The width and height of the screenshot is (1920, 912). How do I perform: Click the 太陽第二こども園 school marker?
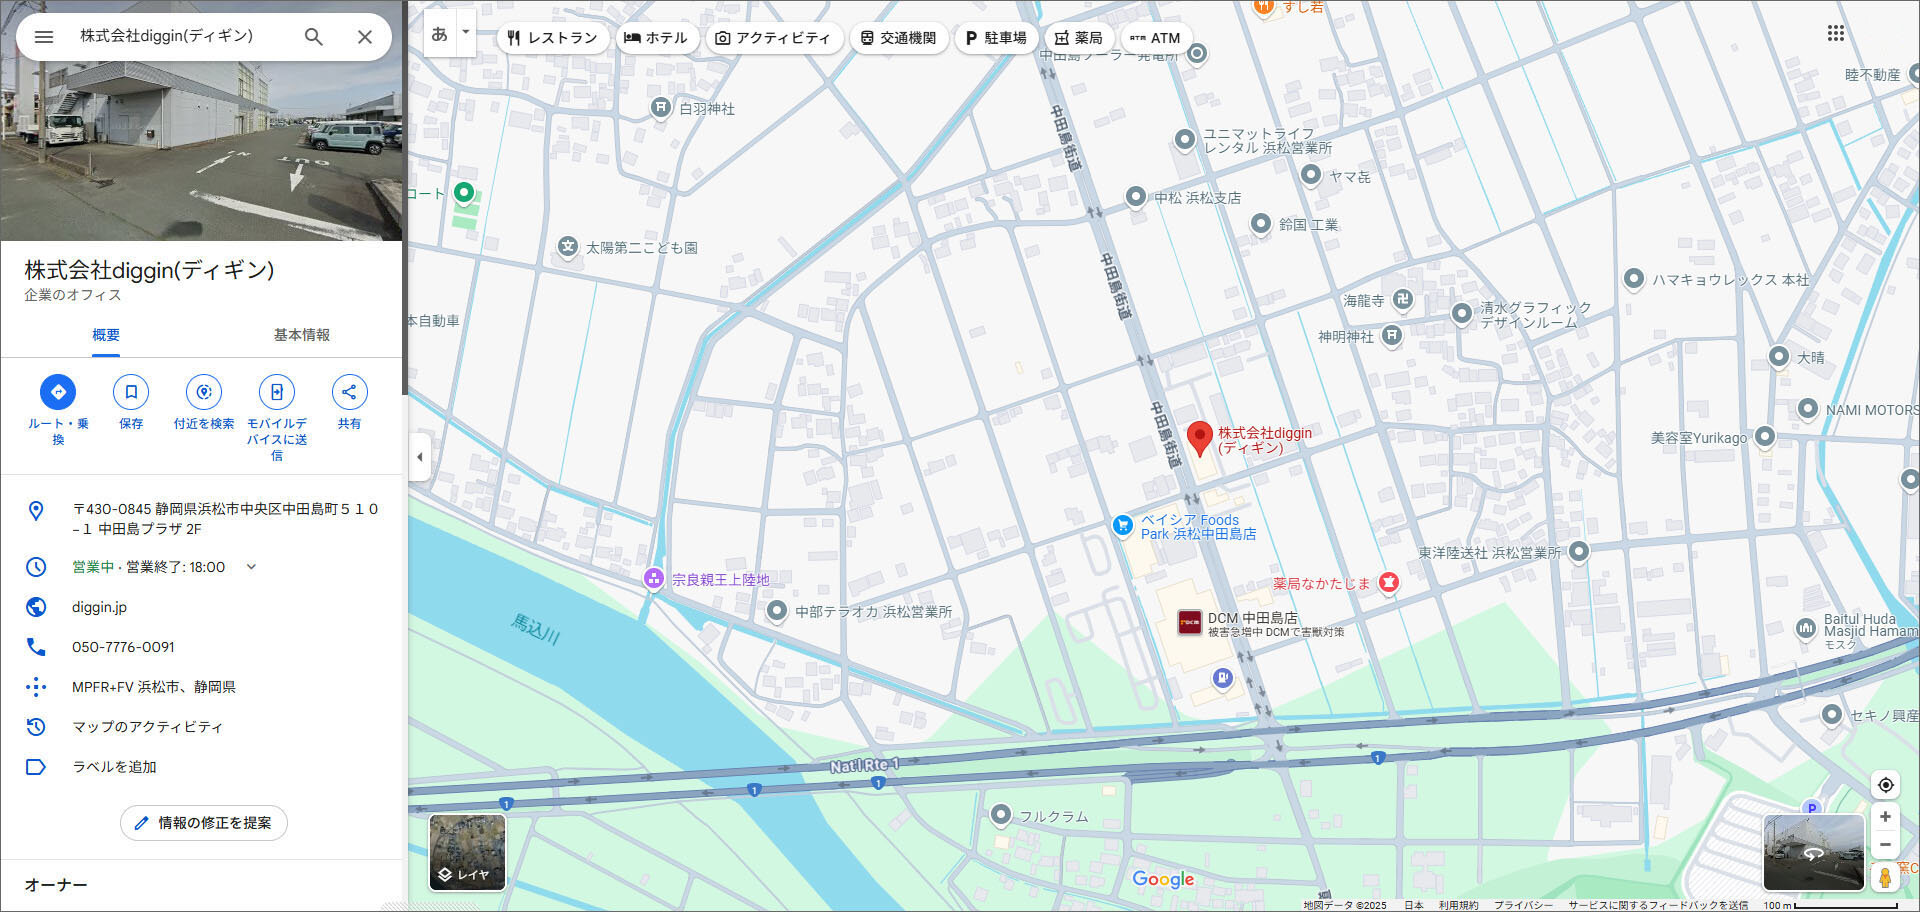[568, 246]
